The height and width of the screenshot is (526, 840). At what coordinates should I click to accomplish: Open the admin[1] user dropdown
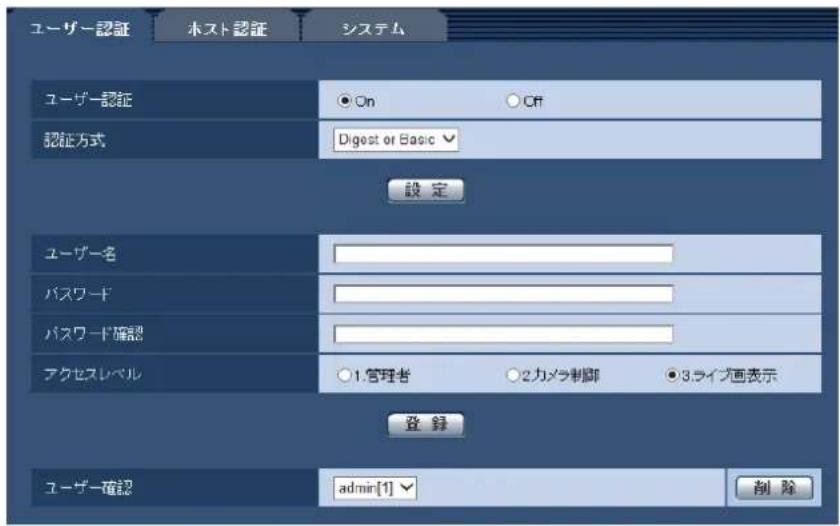point(374,488)
